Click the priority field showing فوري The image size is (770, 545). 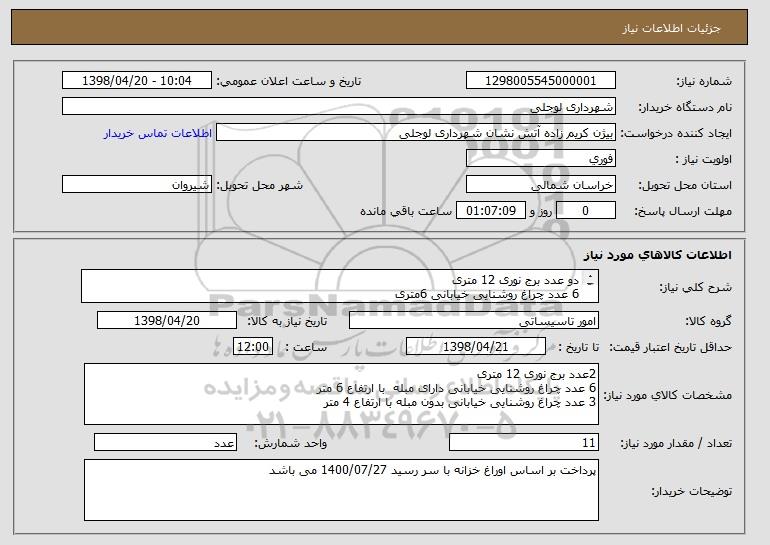(x=541, y=159)
